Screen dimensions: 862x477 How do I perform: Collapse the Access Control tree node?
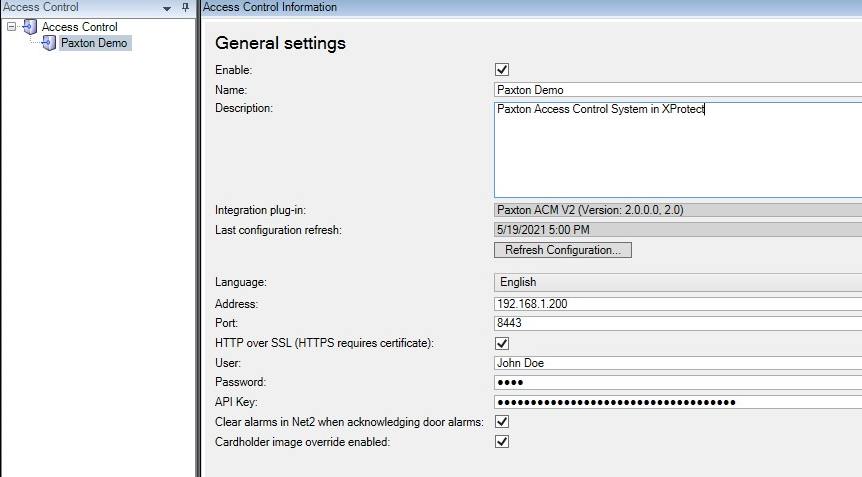click(x=11, y=26)
